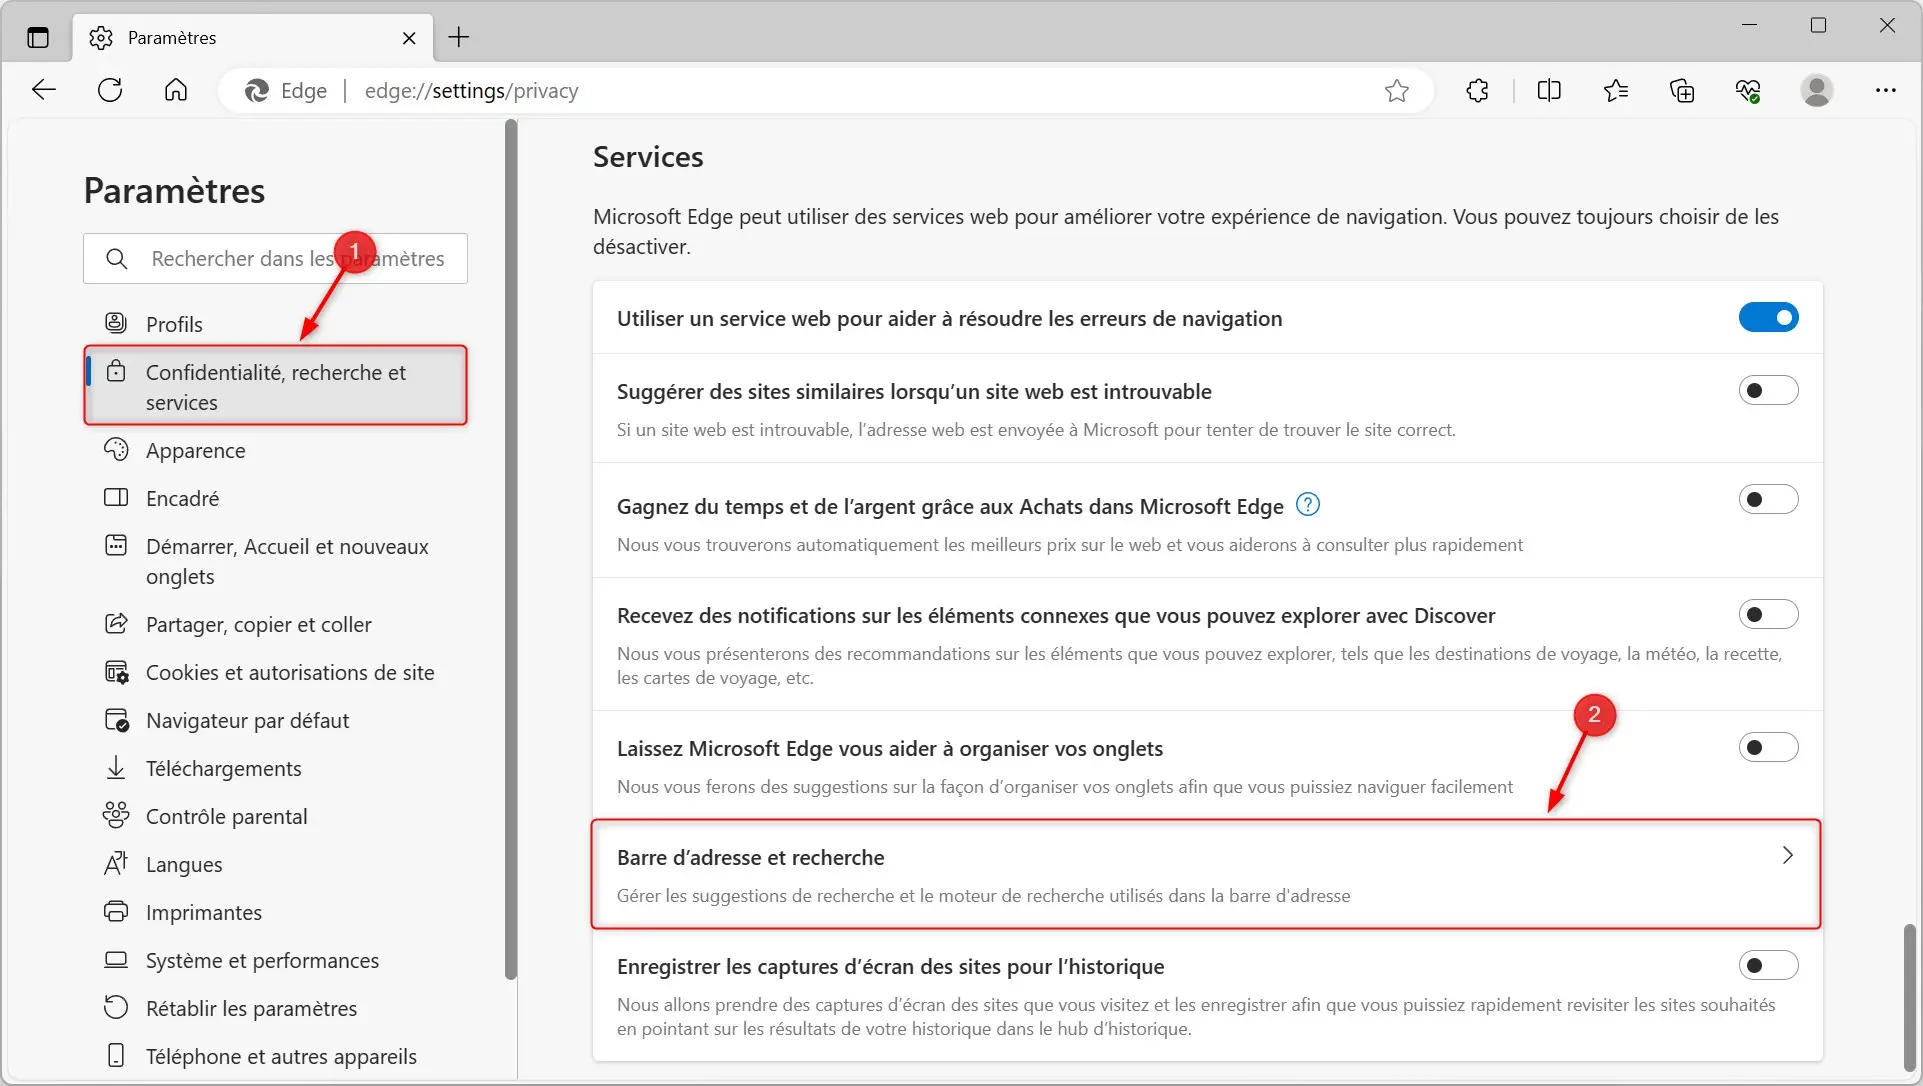
Task: Click the Edge logo in address bar
Action: point(257,91)
